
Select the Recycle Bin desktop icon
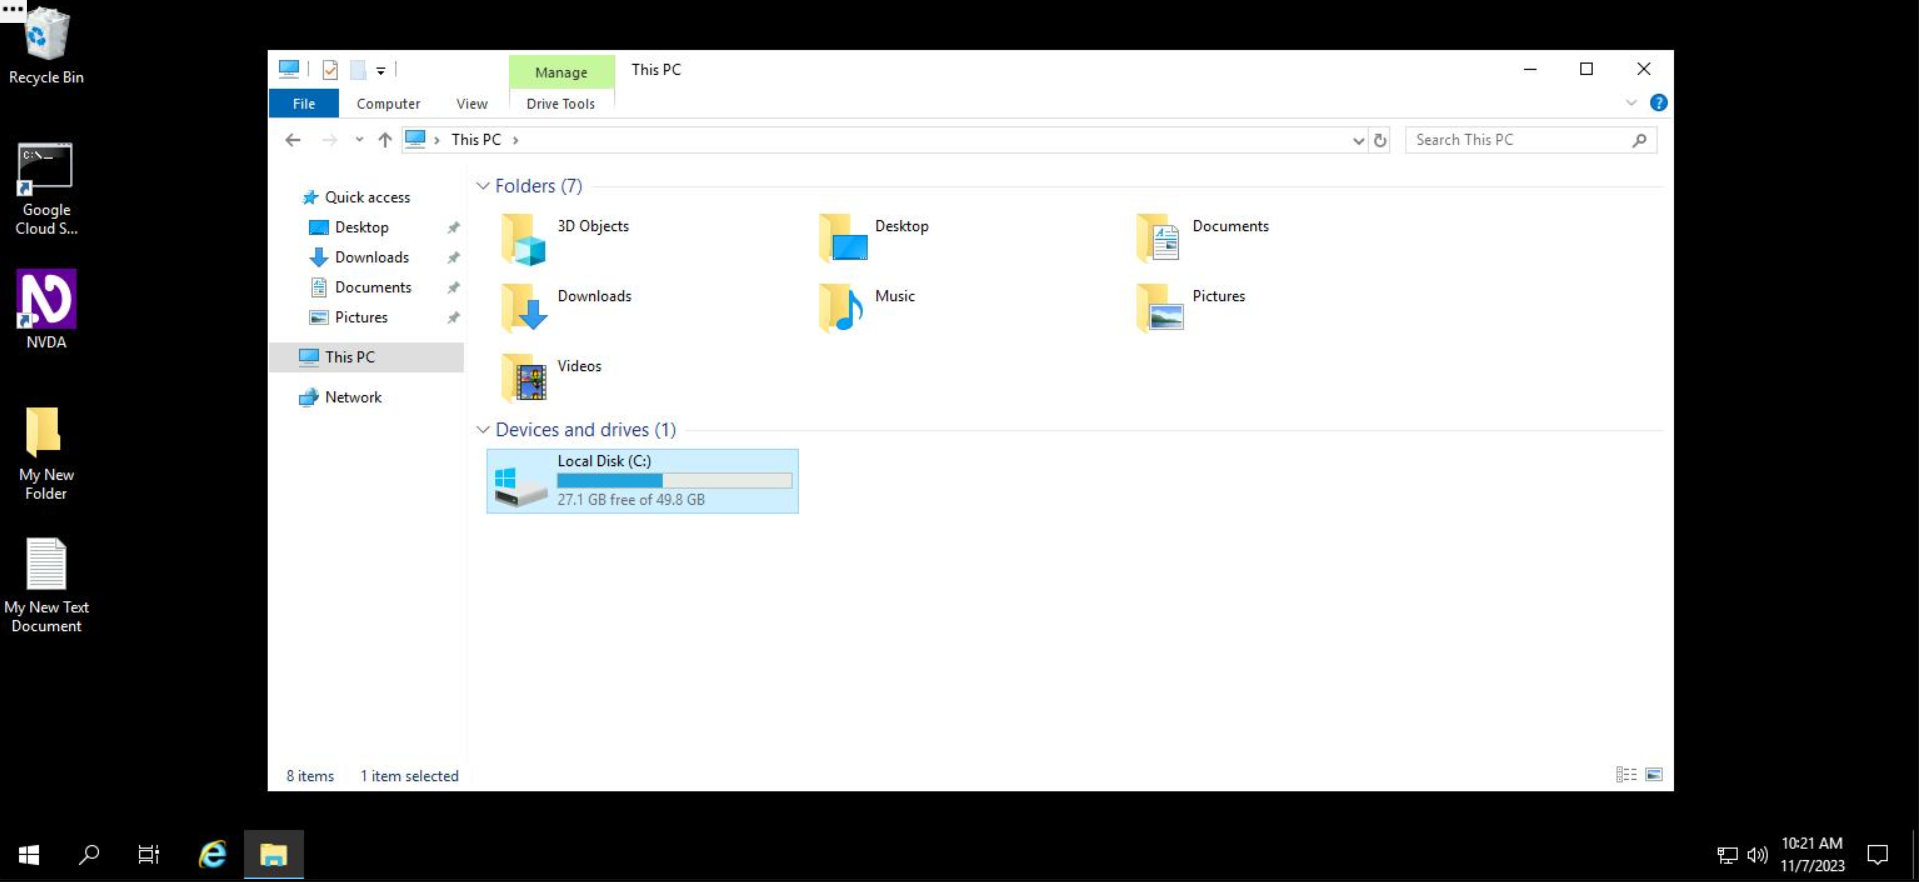coord(46,46)
